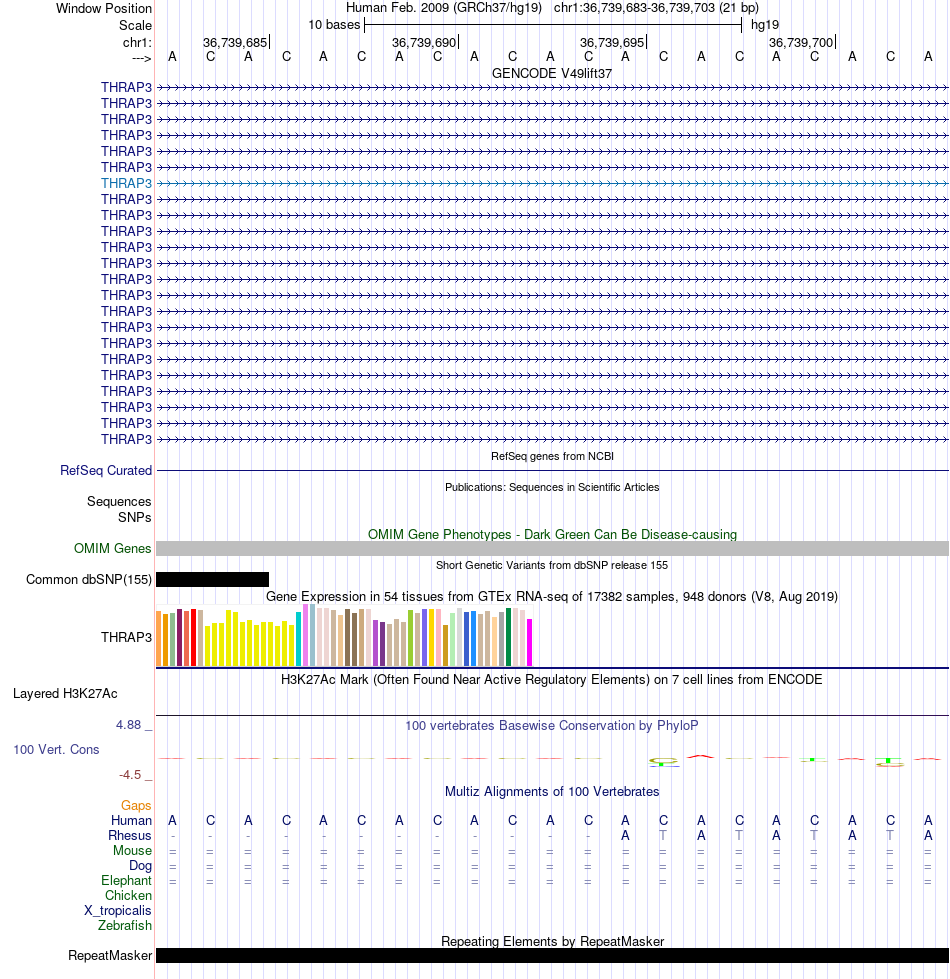
Task: Click the Elephant alignment row label
Action: 126,880
